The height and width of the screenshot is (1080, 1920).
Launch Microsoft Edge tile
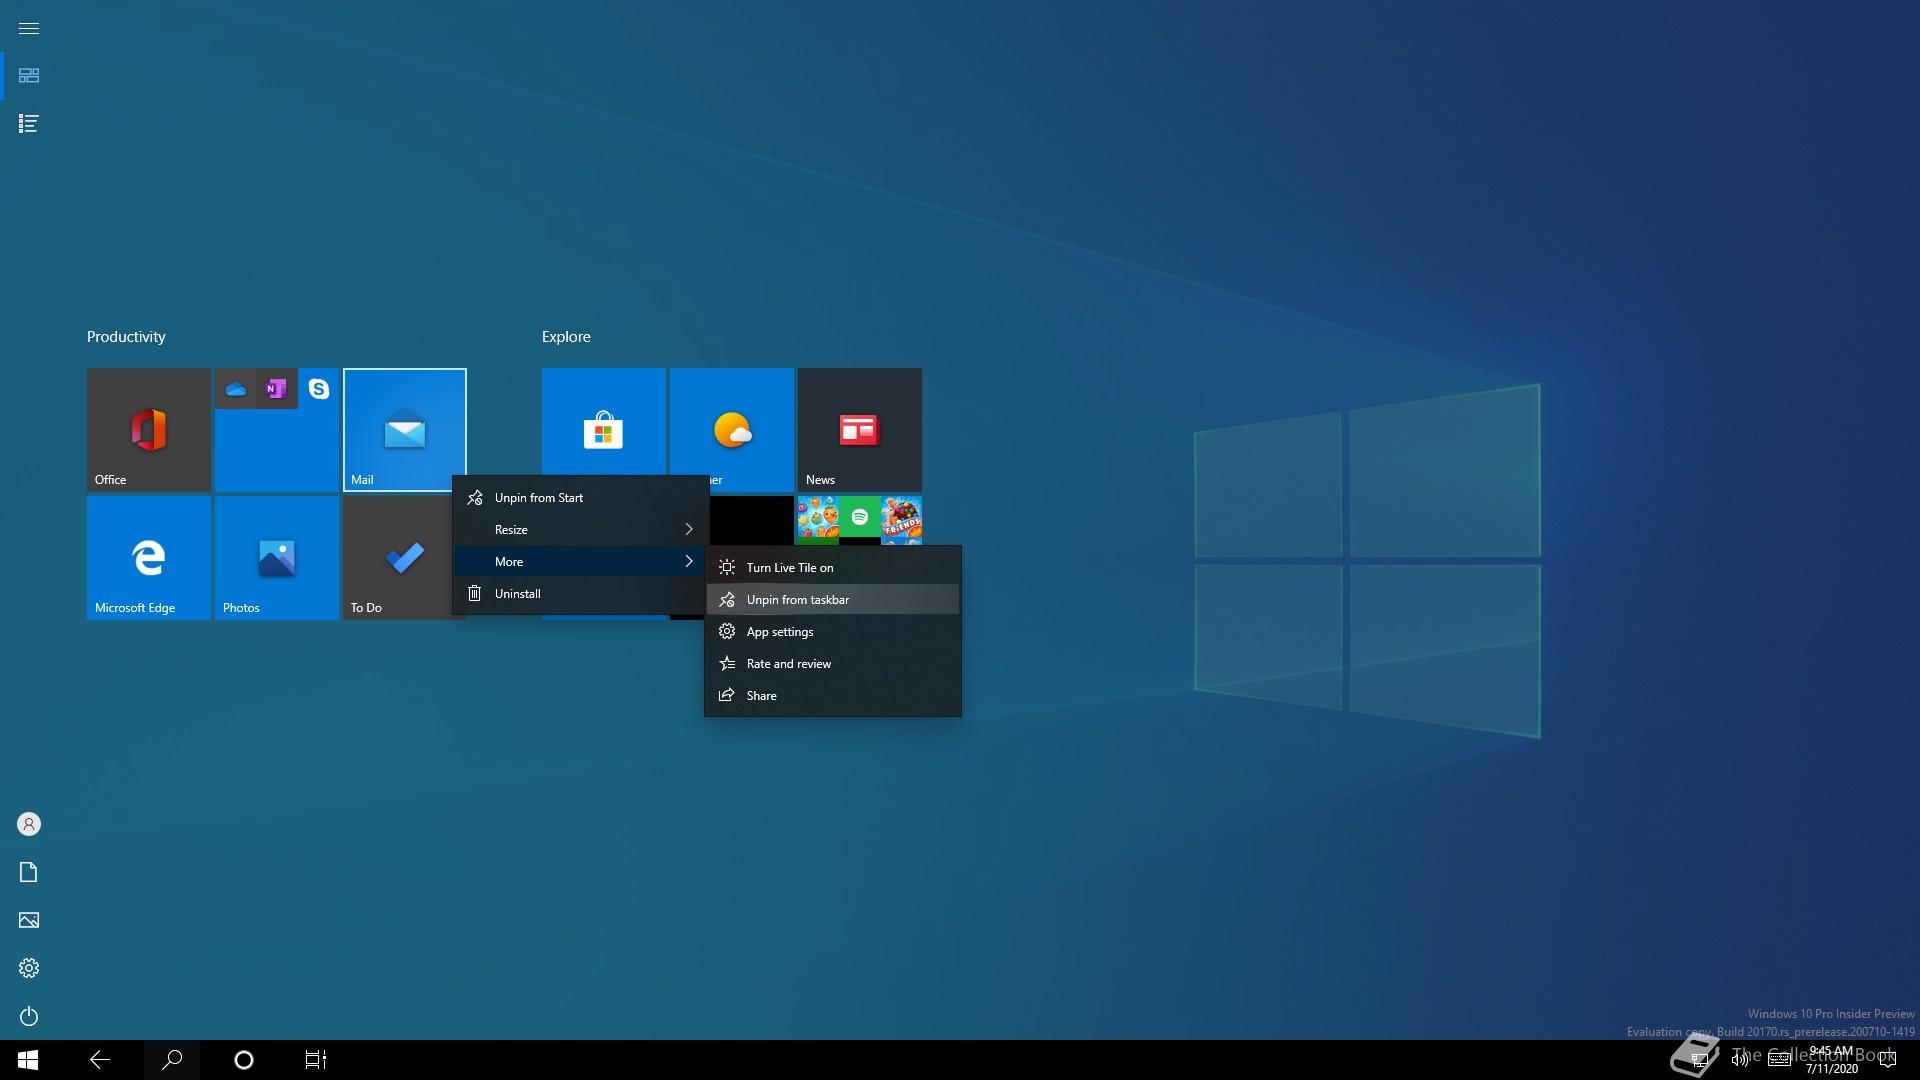[x=149, y=558]
